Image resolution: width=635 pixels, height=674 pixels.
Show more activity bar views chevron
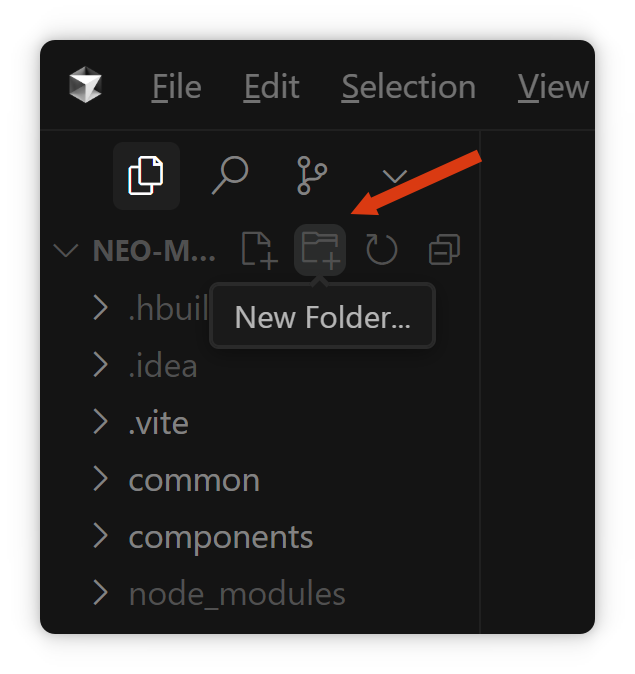pyautogui.click(x=394, y=176)
